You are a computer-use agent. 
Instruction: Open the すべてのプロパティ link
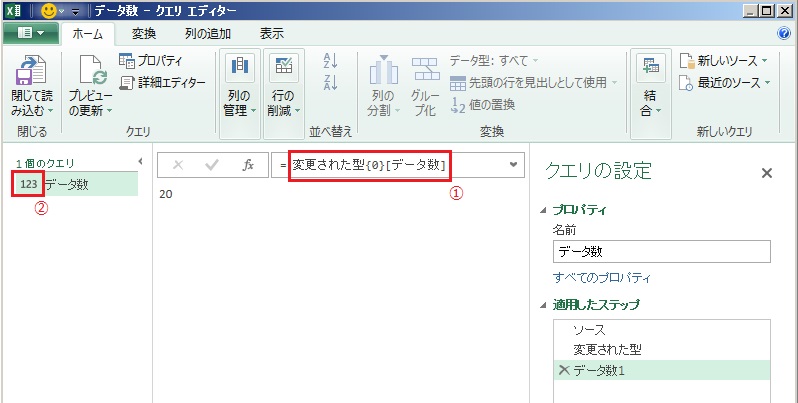pos(602,278)
